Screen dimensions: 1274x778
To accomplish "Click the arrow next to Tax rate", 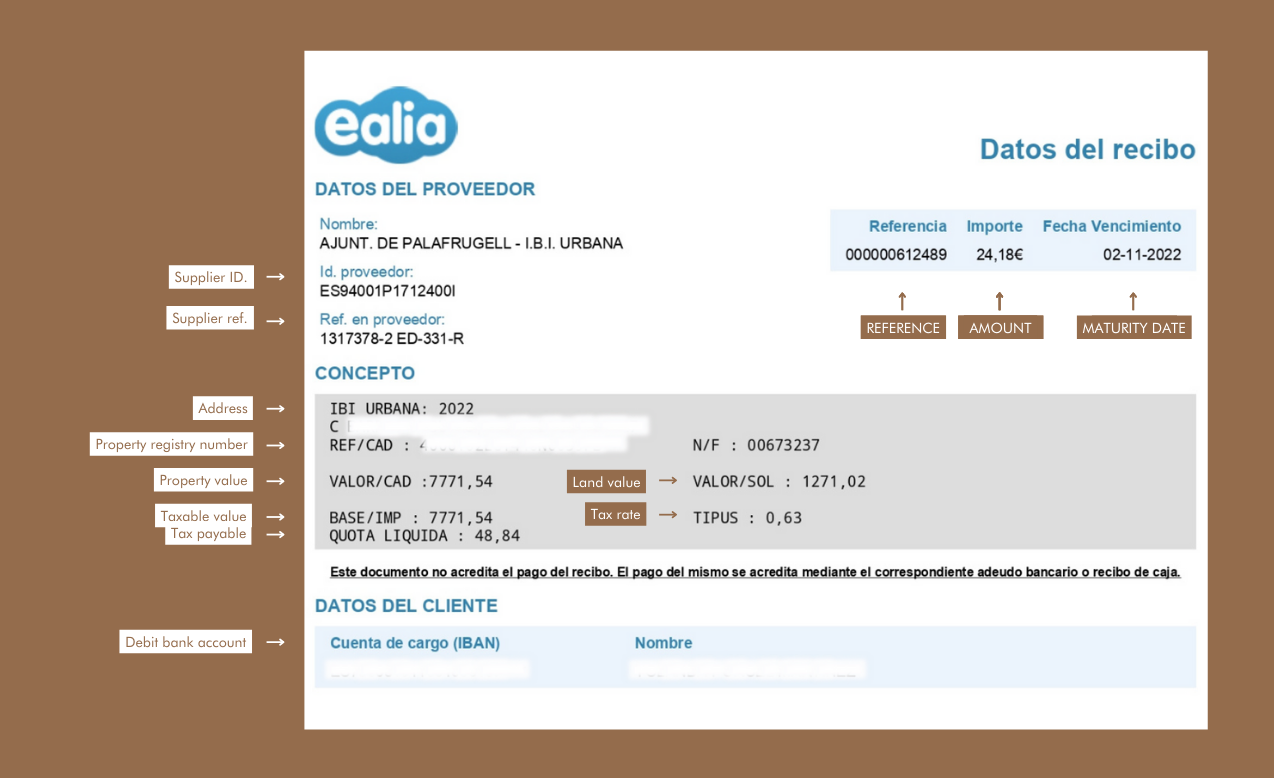I will coord(669,515).
